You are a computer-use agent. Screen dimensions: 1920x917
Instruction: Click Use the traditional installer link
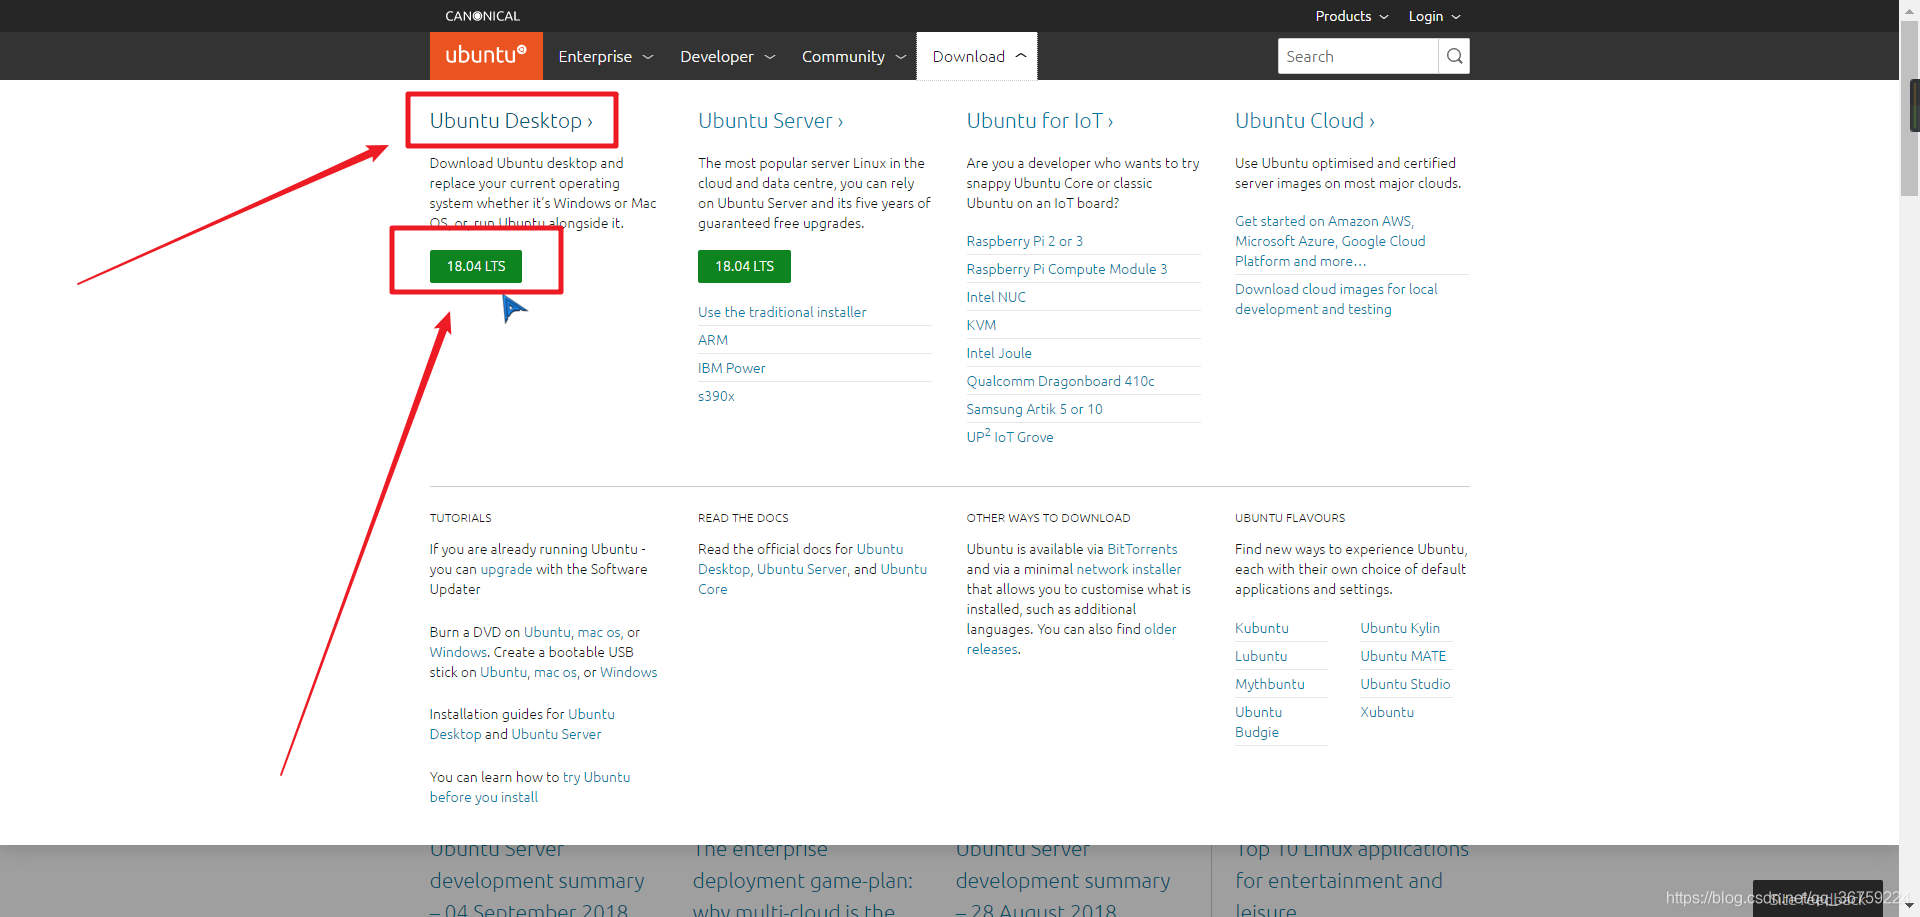click(x=782, y=312)
